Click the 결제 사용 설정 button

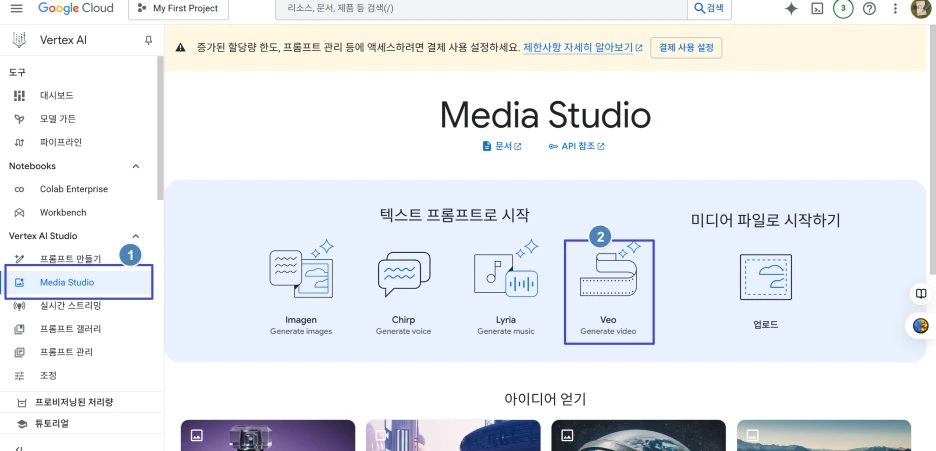[686, 48]
